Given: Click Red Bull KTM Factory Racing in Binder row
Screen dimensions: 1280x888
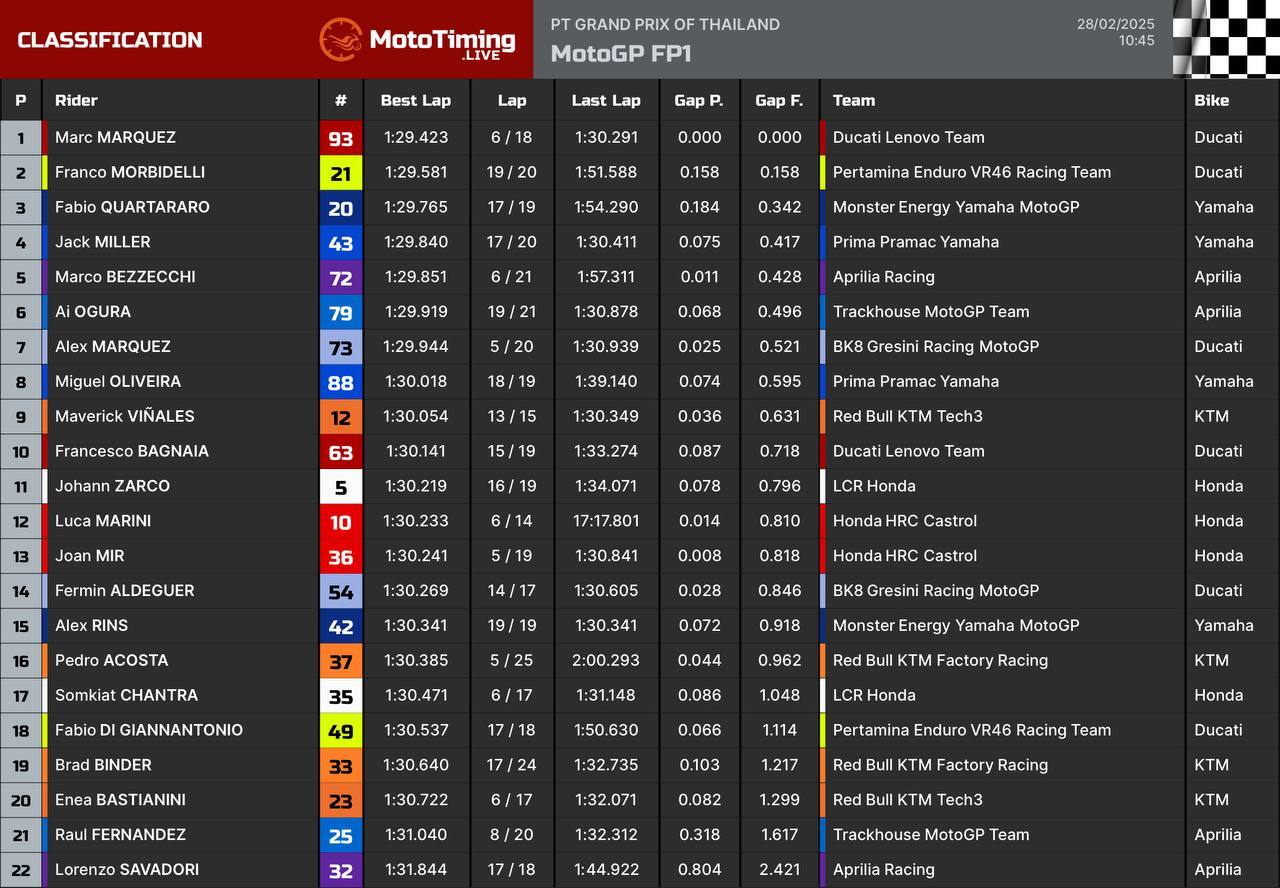Looking at the screenshot, I should click(x=940, y=765).
